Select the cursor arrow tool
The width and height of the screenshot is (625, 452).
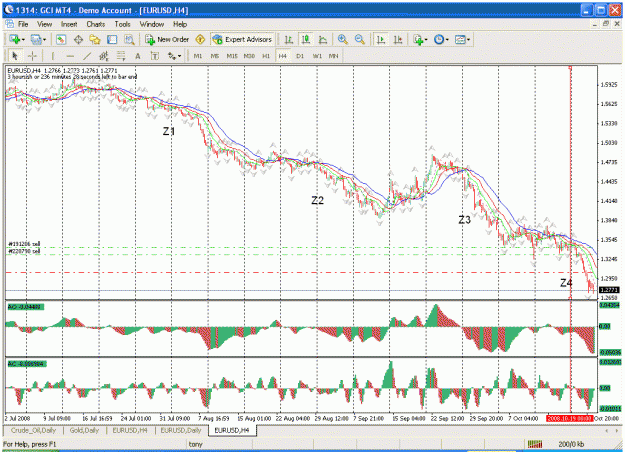click(x=15, y=56)
